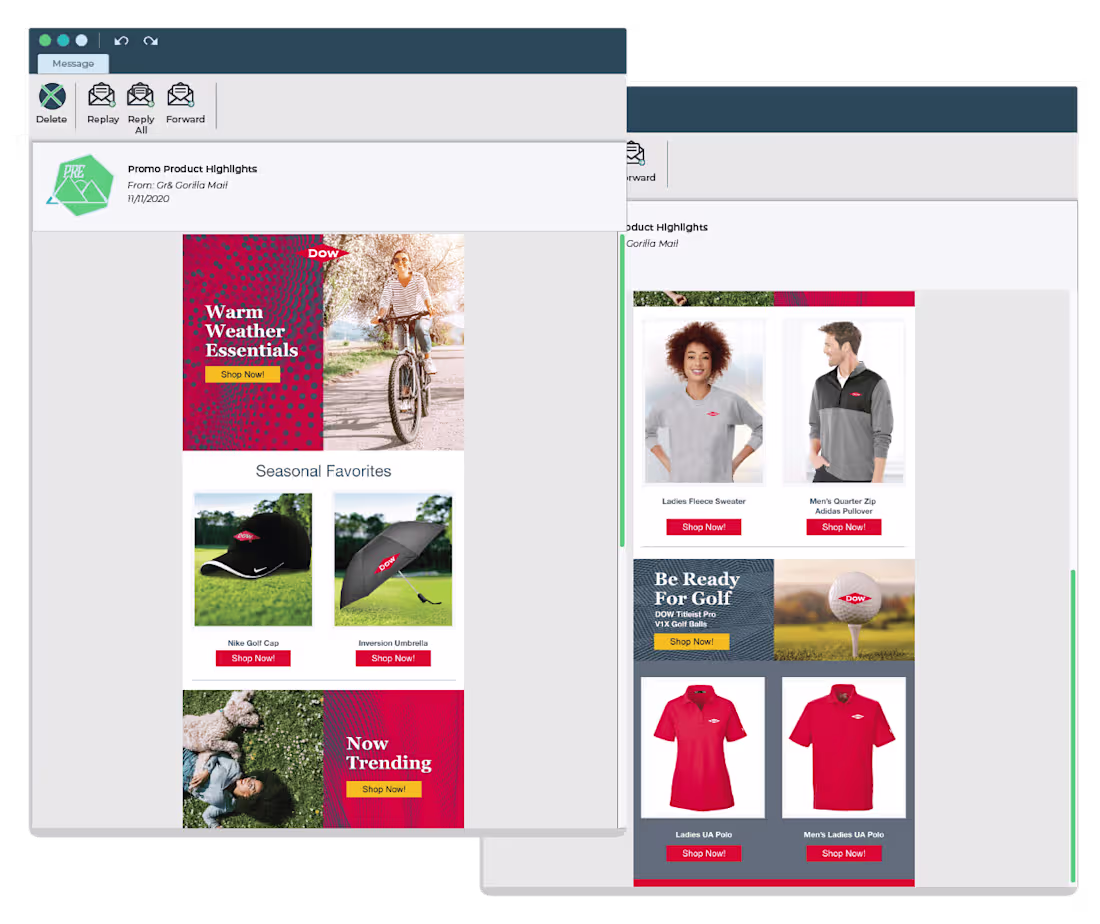The width and height of the screenshot is (1100, 924).
Task: Click Shop Now under Ladies UA Polo
Action: pyautogui.click(x=703, y=853)
